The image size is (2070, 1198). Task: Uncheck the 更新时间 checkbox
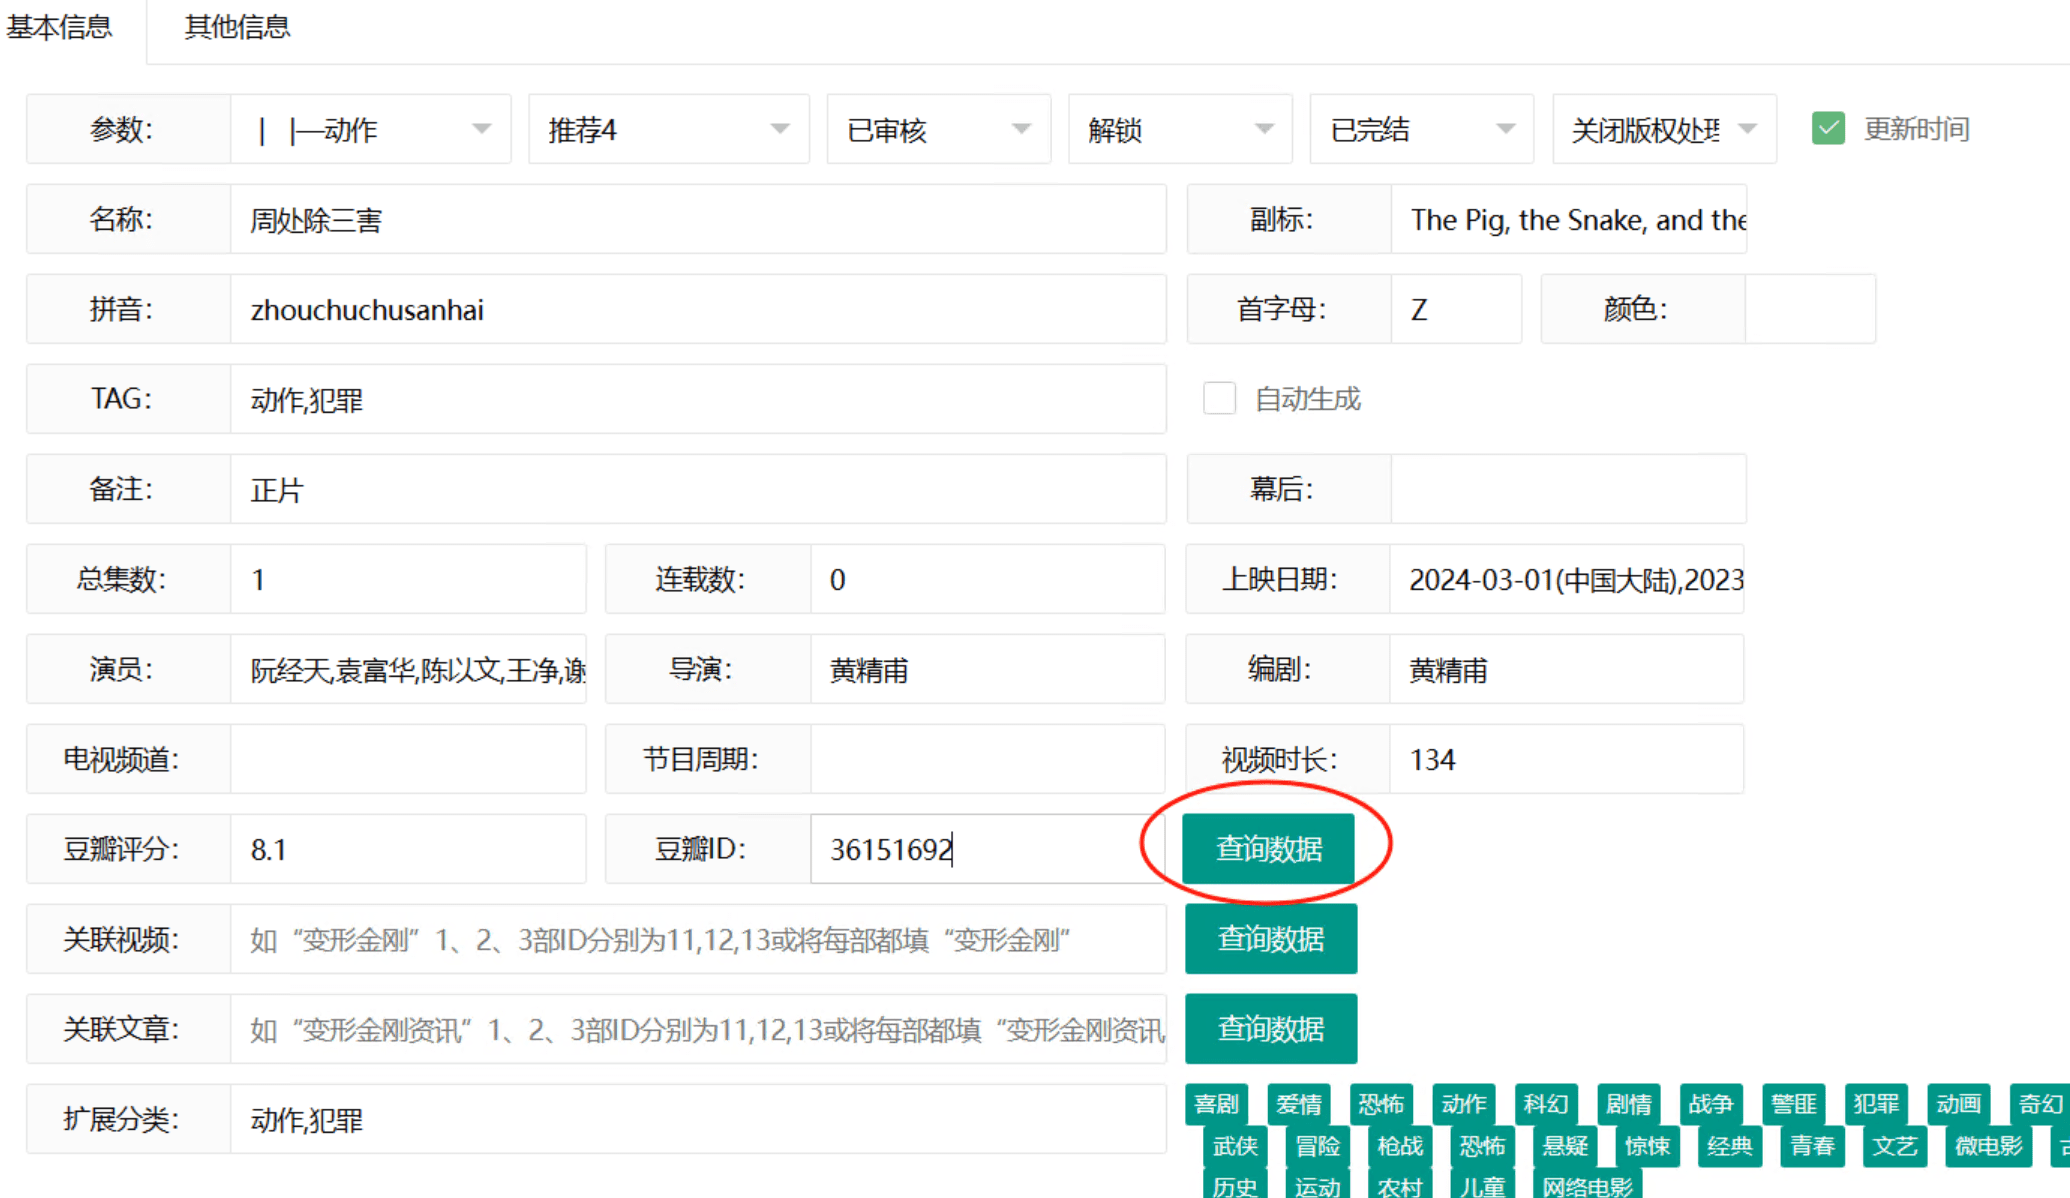(1828, 128)
